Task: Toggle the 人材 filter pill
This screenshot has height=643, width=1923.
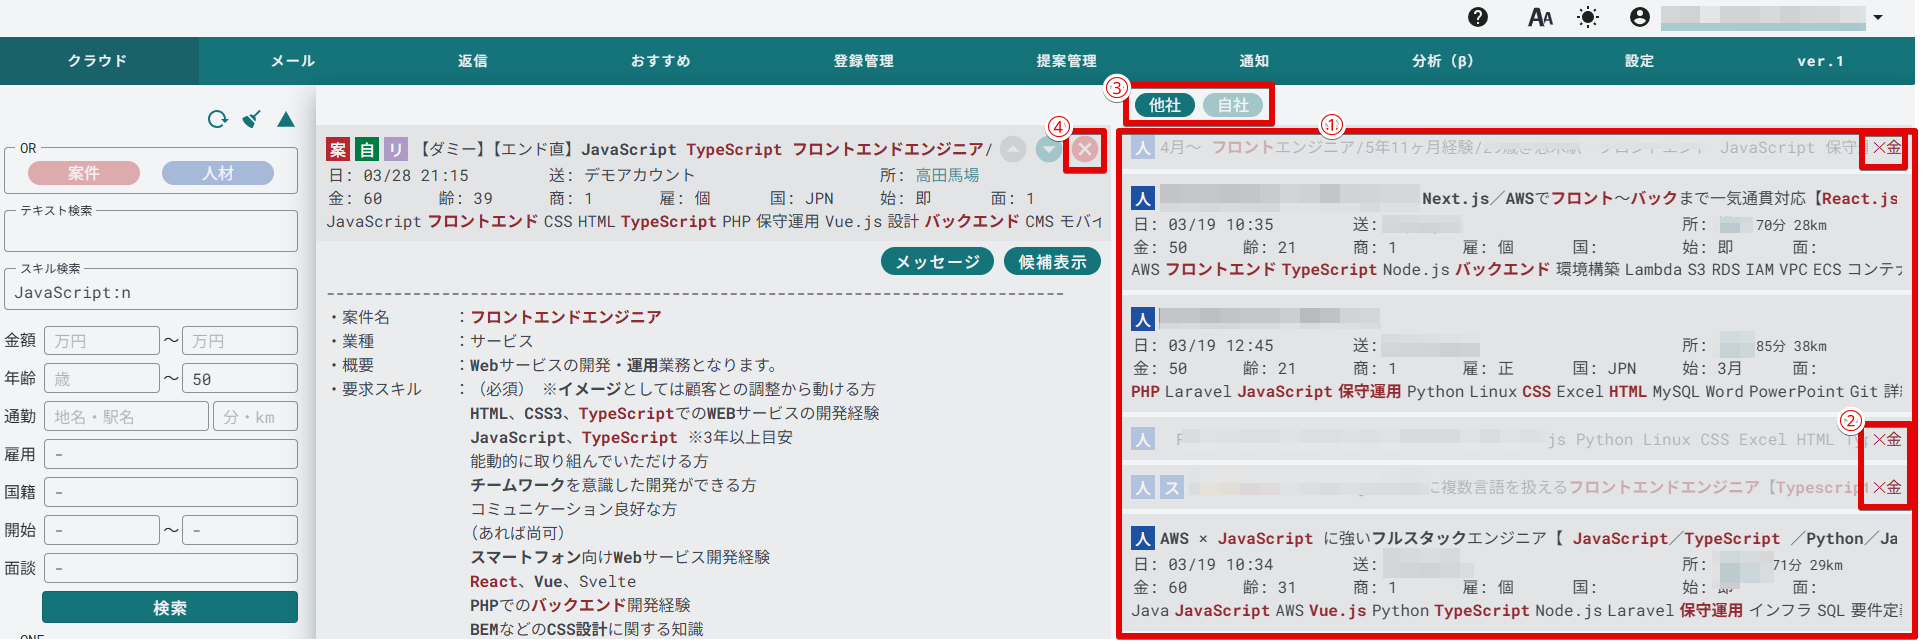Action: click(x=218, y=173)
